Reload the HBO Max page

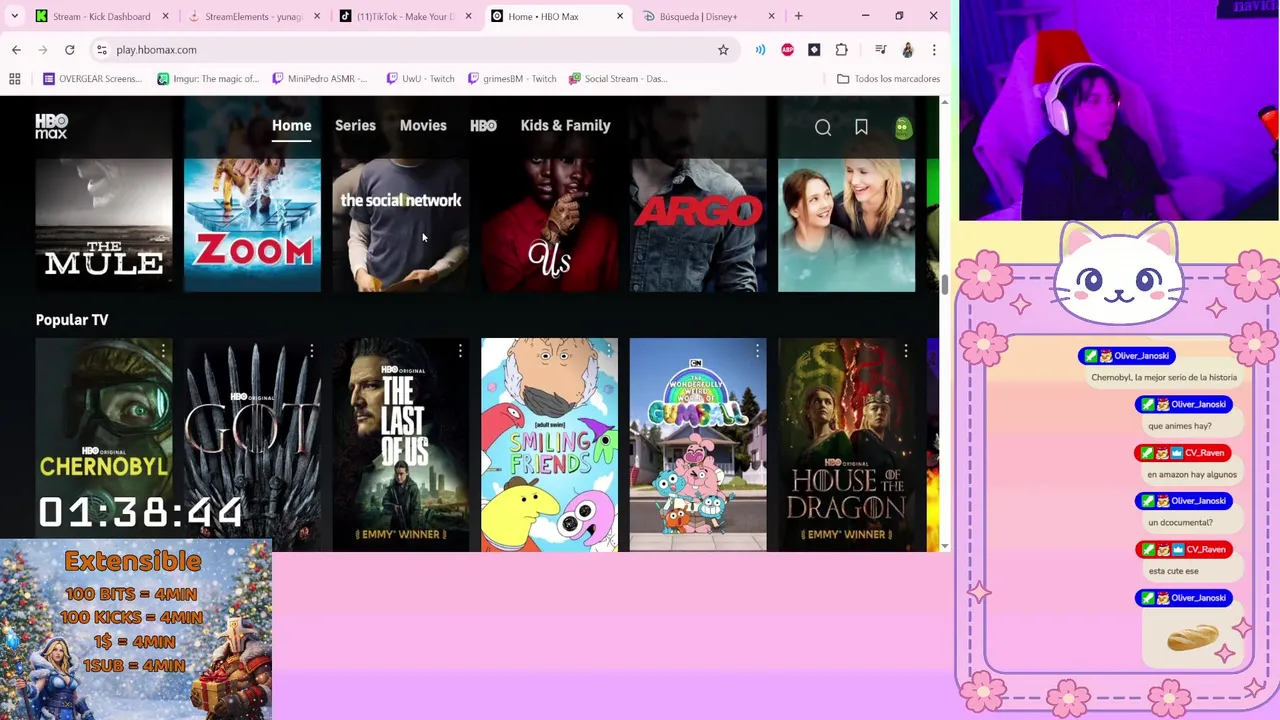click(x=69, y=49)
